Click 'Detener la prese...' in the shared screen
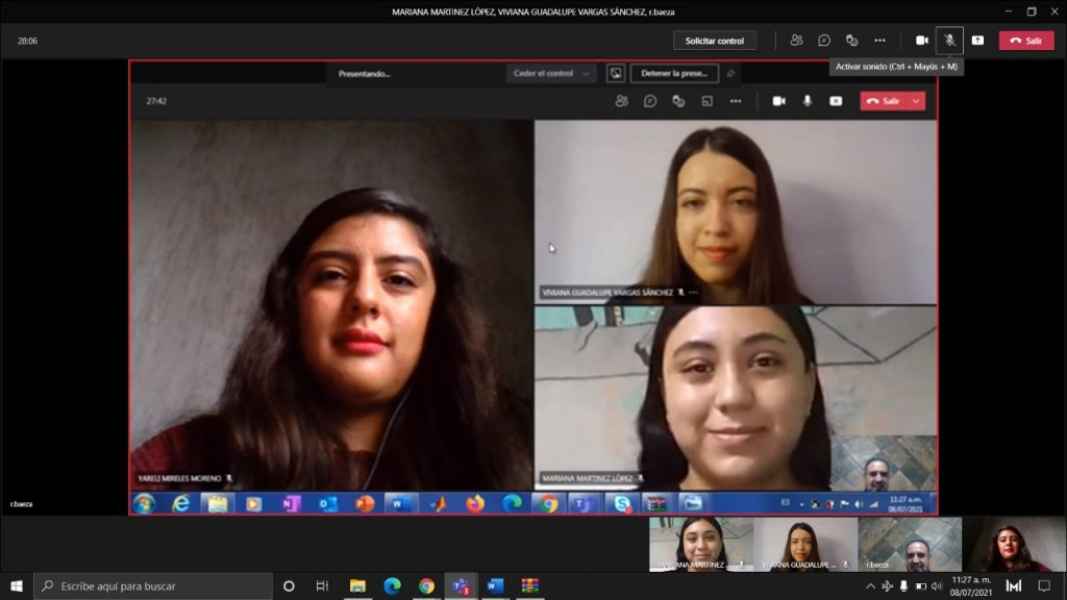Viewport: 1067px width, 600px height. [x=674, y=74]
